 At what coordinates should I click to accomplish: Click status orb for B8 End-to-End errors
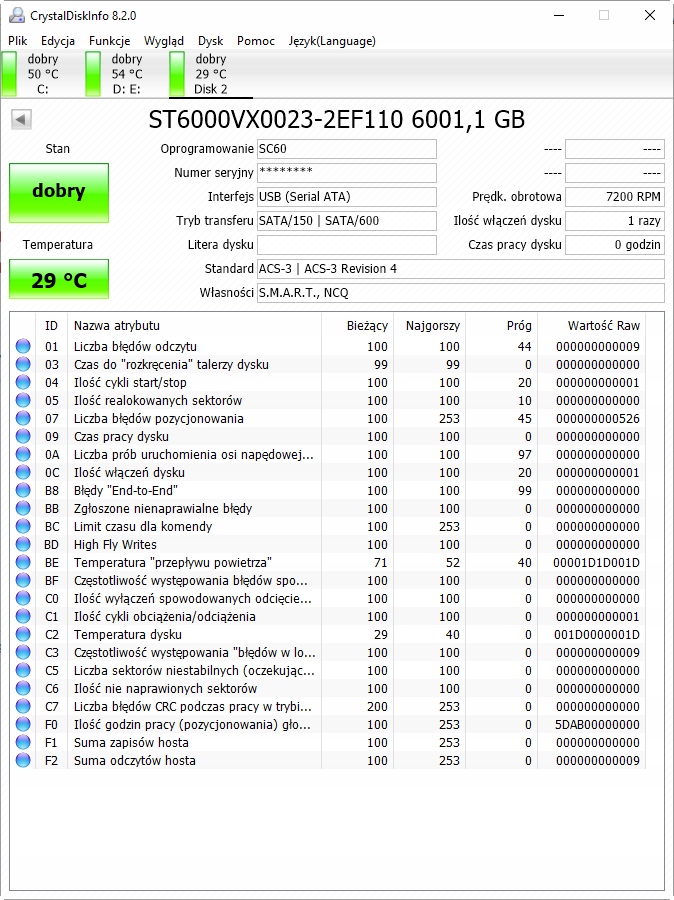tap(23, 490)
